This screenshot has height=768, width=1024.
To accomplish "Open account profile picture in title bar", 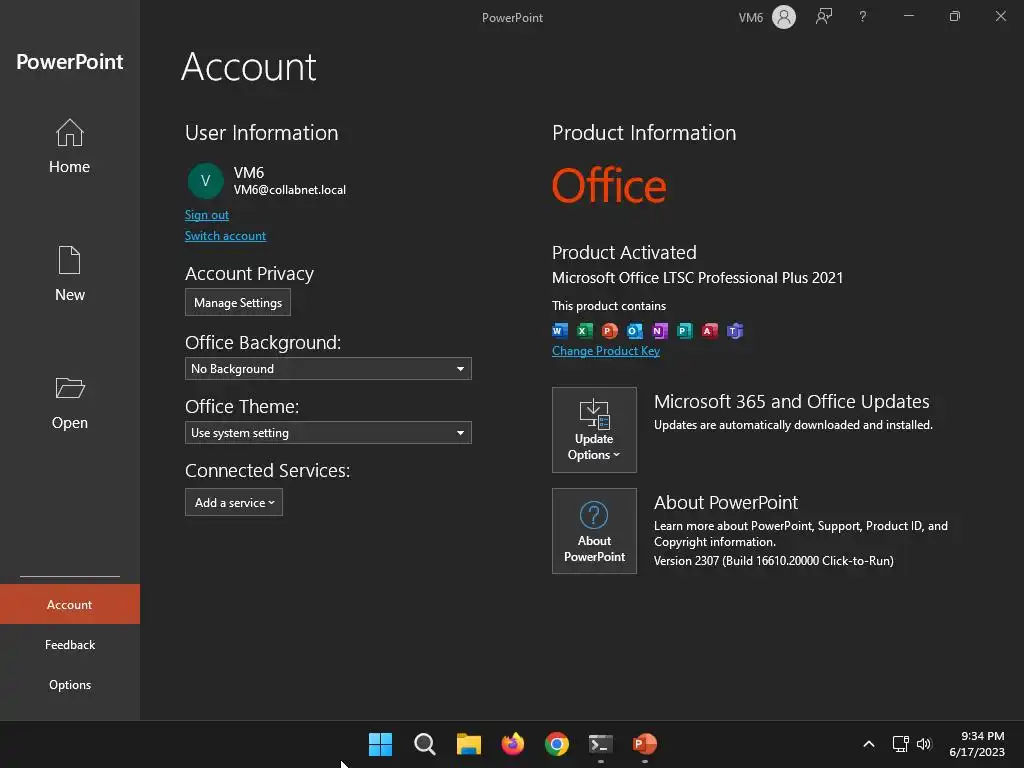I will coord(784,17).
